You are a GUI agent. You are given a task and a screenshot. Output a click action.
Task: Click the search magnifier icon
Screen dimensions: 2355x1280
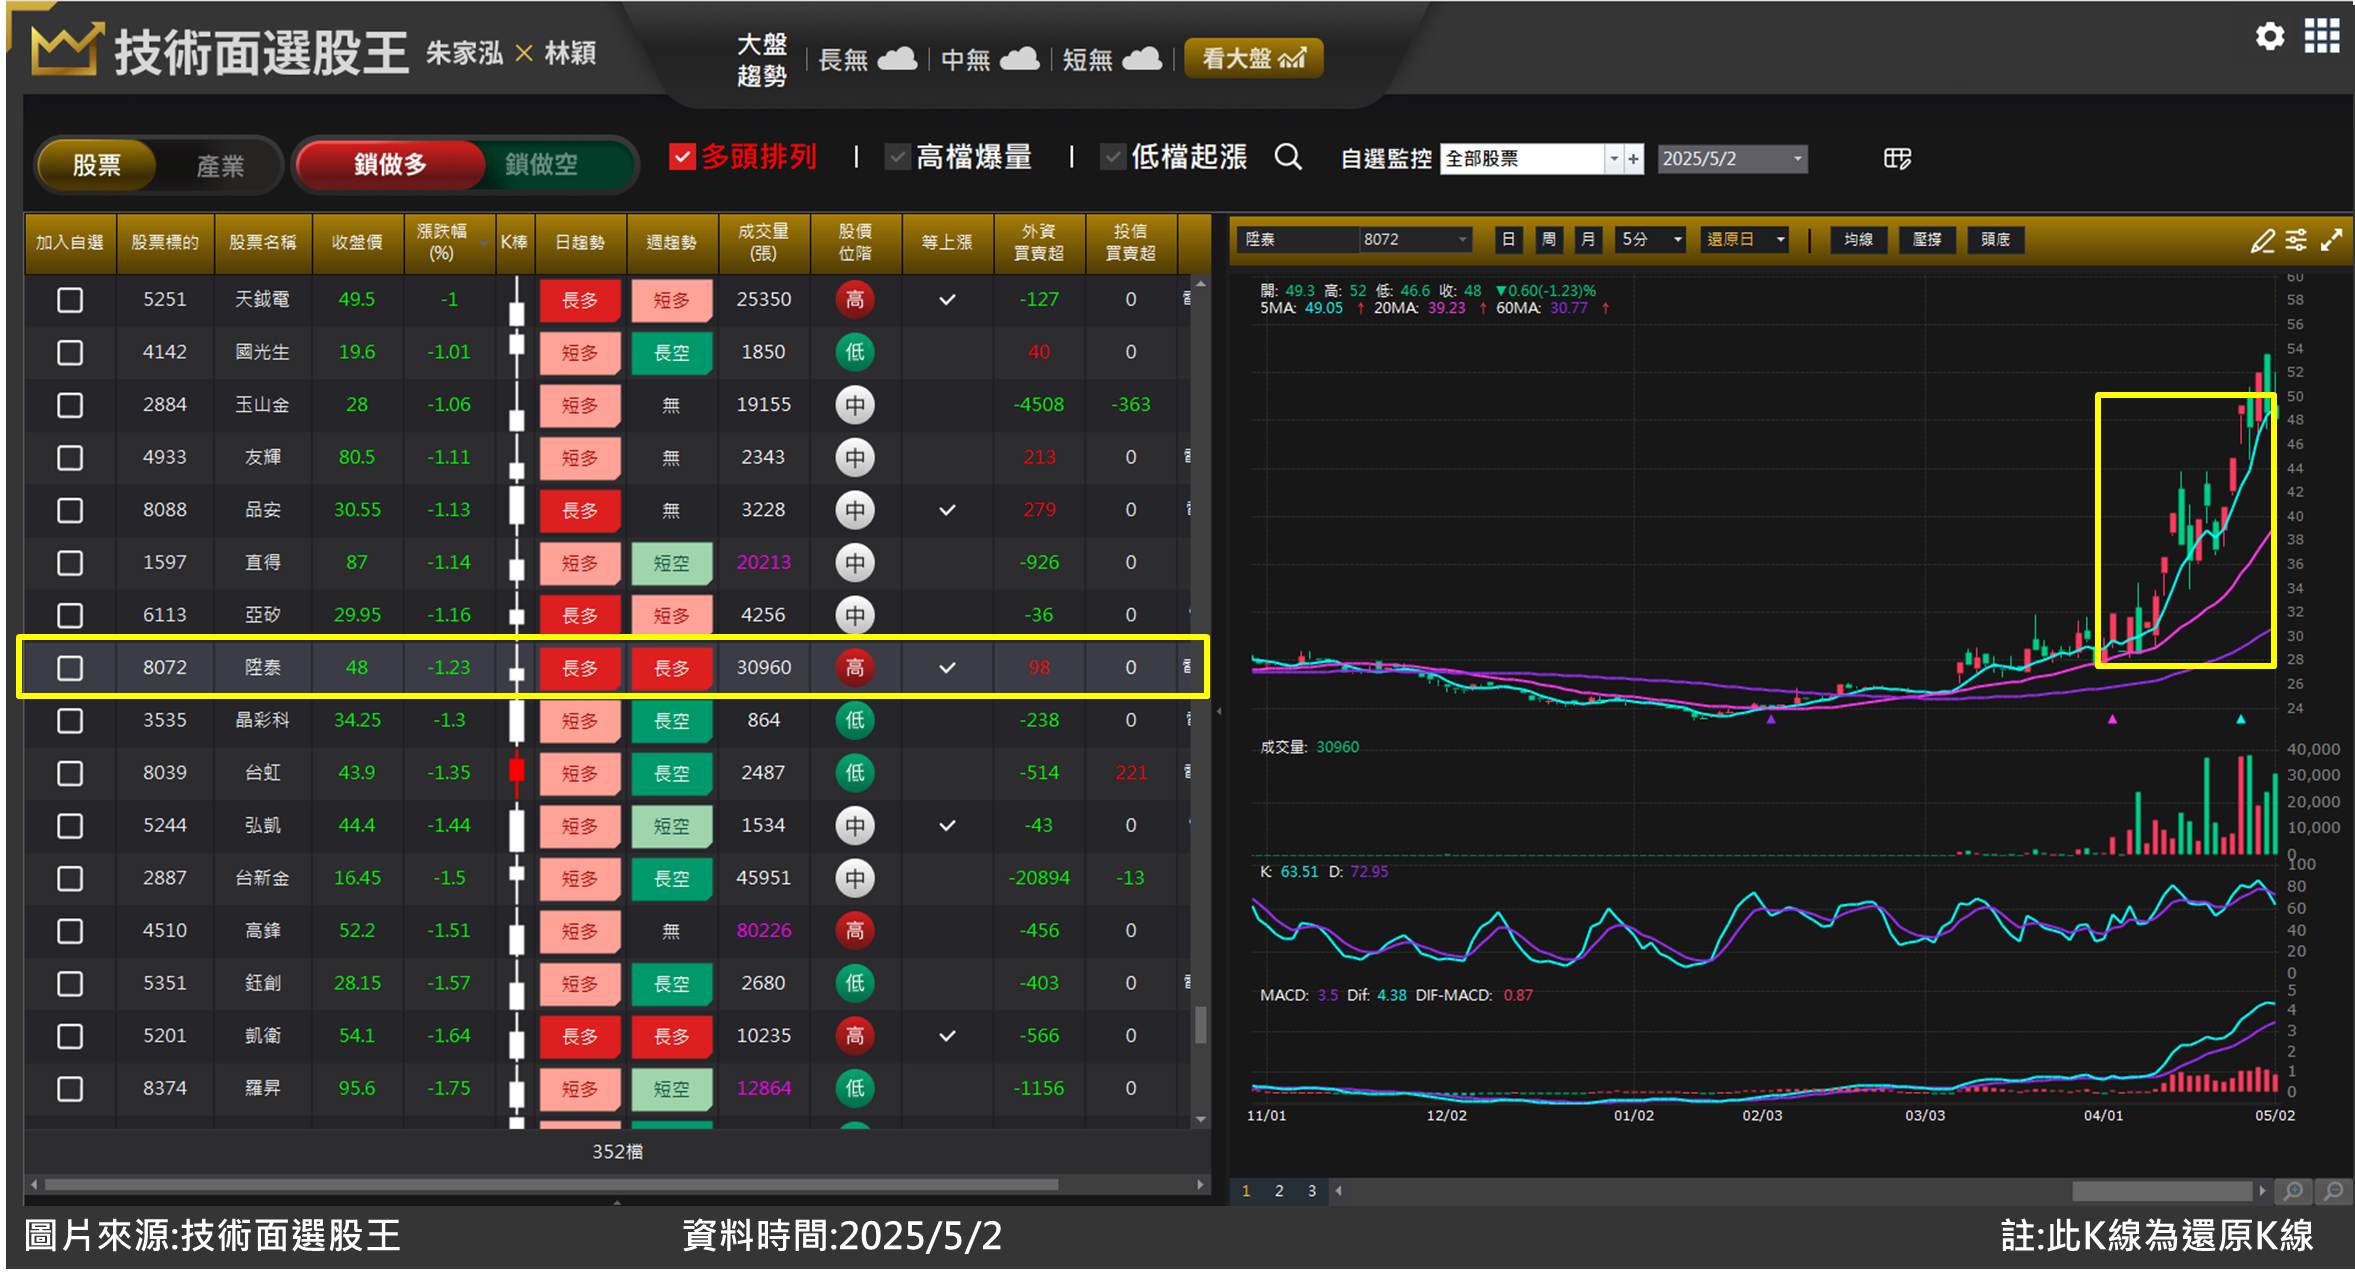[1288, 157]
